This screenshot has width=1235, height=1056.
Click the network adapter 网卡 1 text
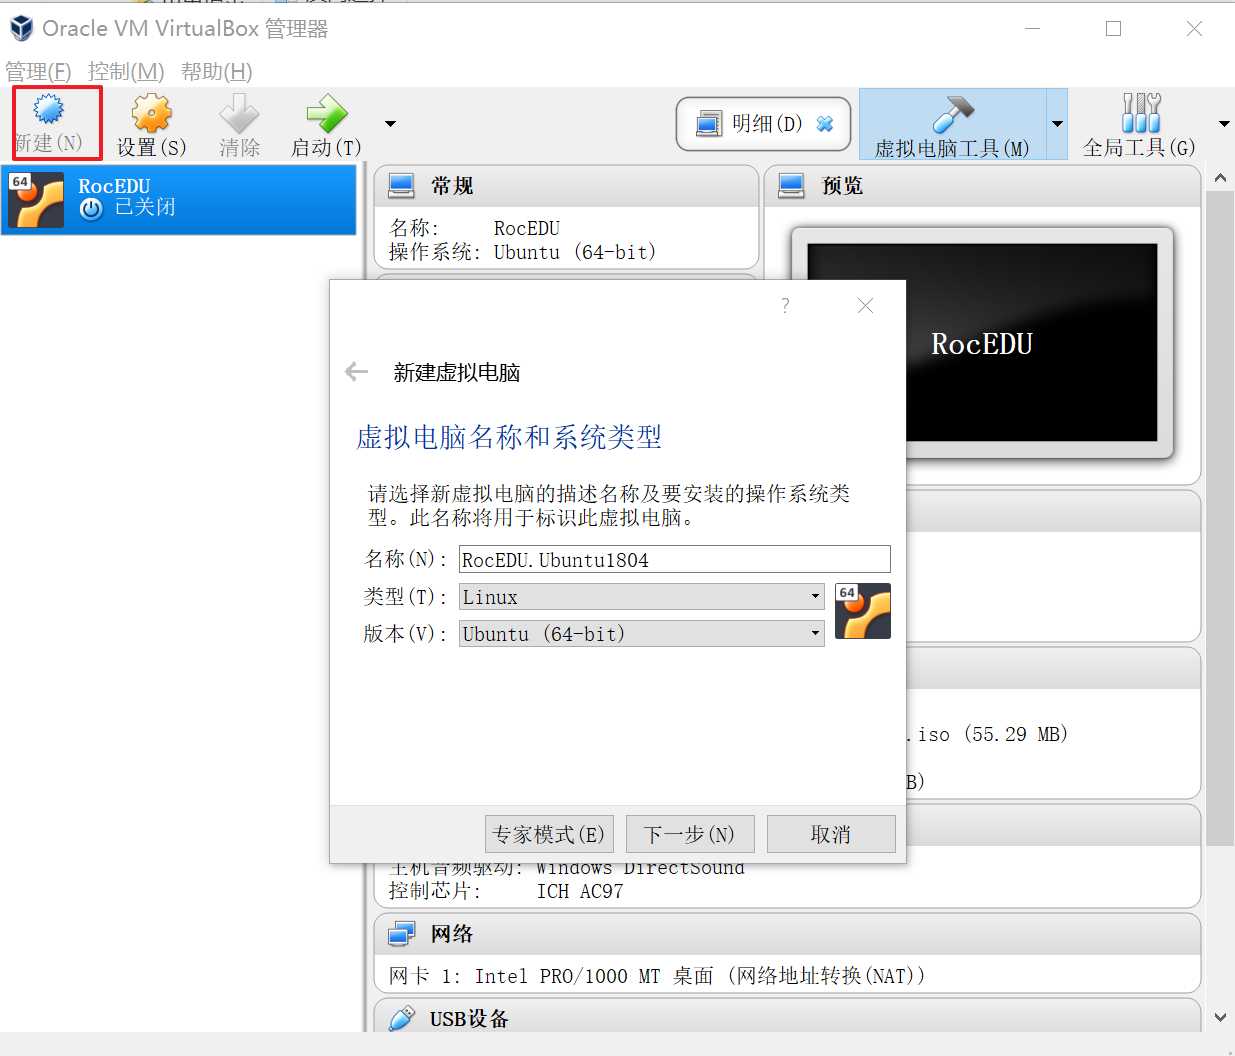coord(657,976)
